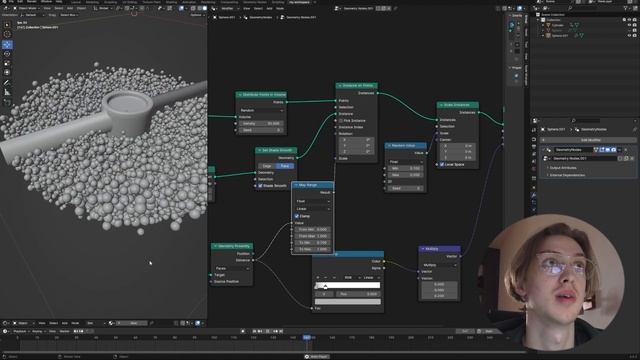
Task: Open Playback menu in timeline
Action: click(x=20, y=331)
